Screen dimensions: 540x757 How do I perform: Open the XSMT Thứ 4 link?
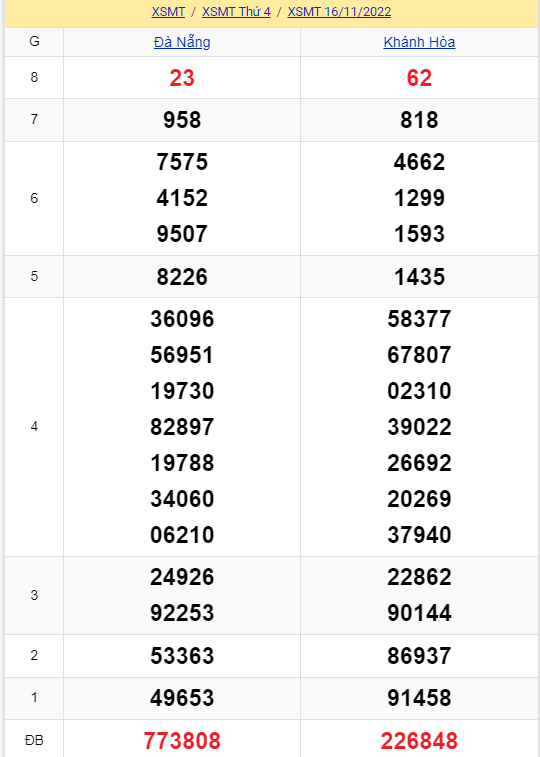[236, 12]
